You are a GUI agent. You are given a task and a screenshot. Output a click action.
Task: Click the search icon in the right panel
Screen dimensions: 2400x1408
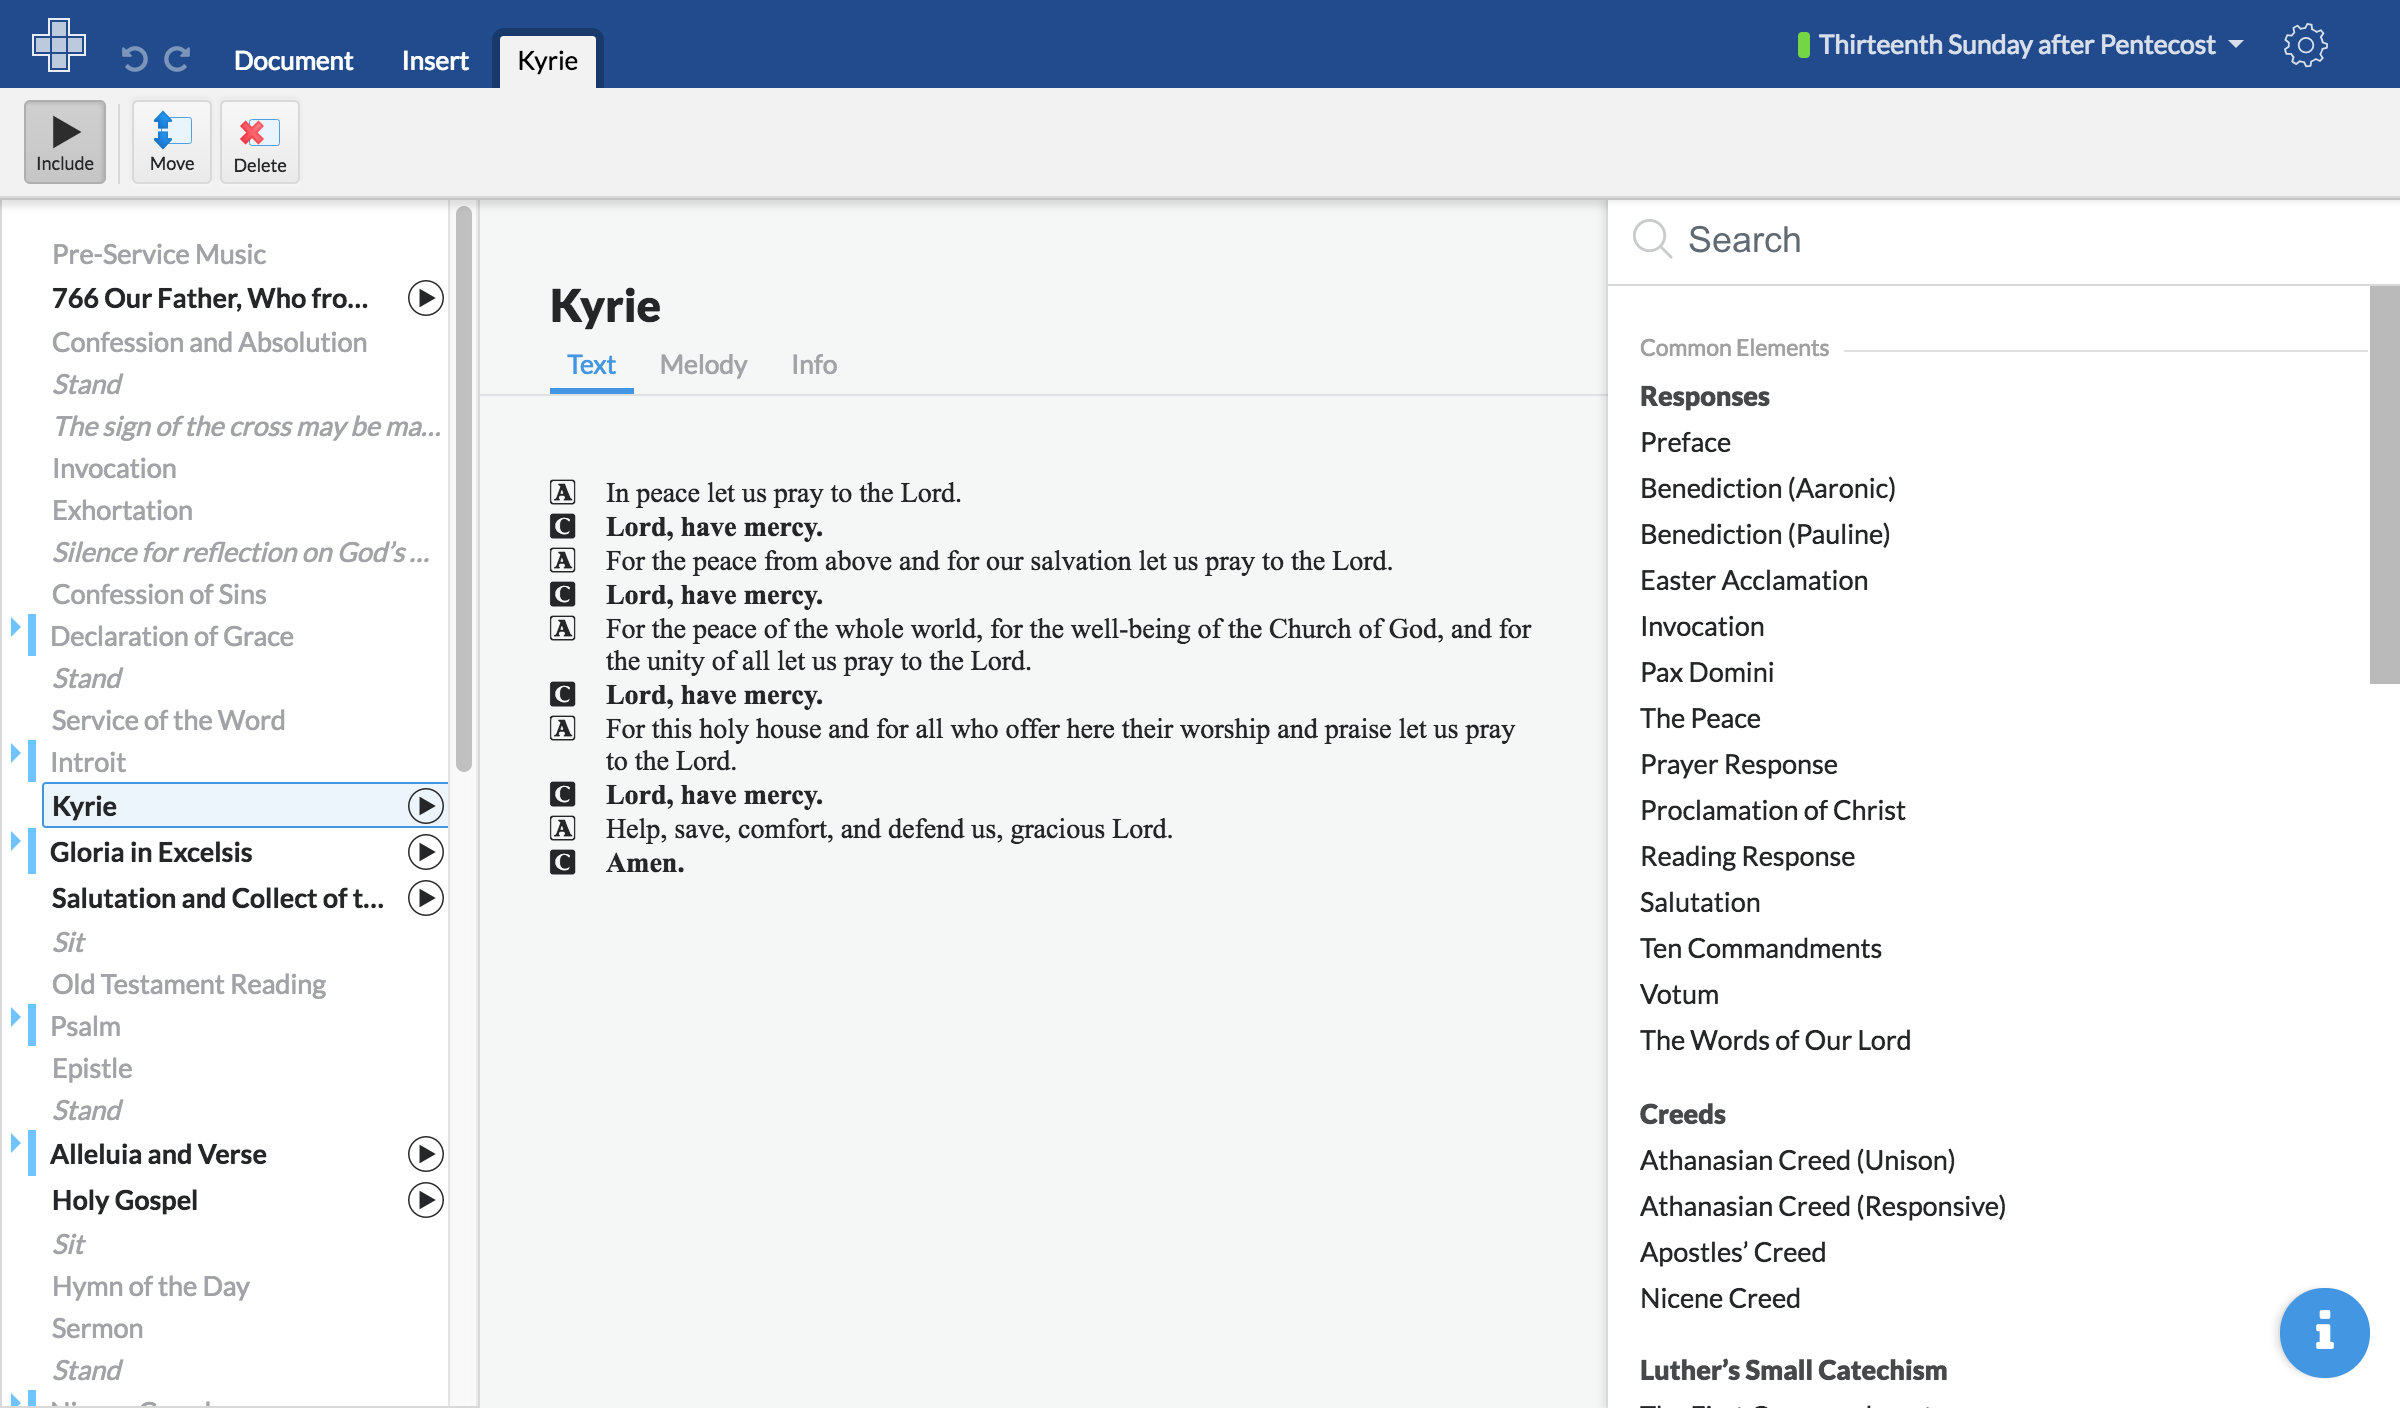(x=1653, y=240)
